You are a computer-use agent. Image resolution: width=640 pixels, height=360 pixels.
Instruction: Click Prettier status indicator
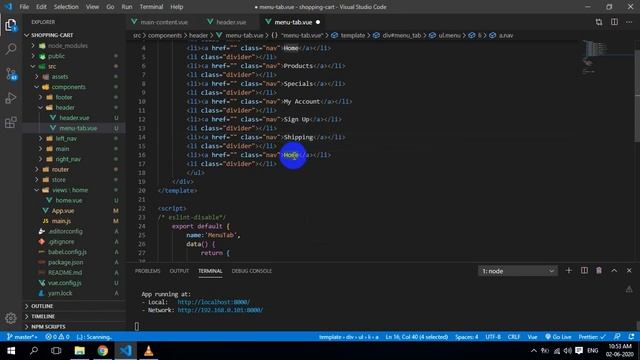click(x=592, y=337)
